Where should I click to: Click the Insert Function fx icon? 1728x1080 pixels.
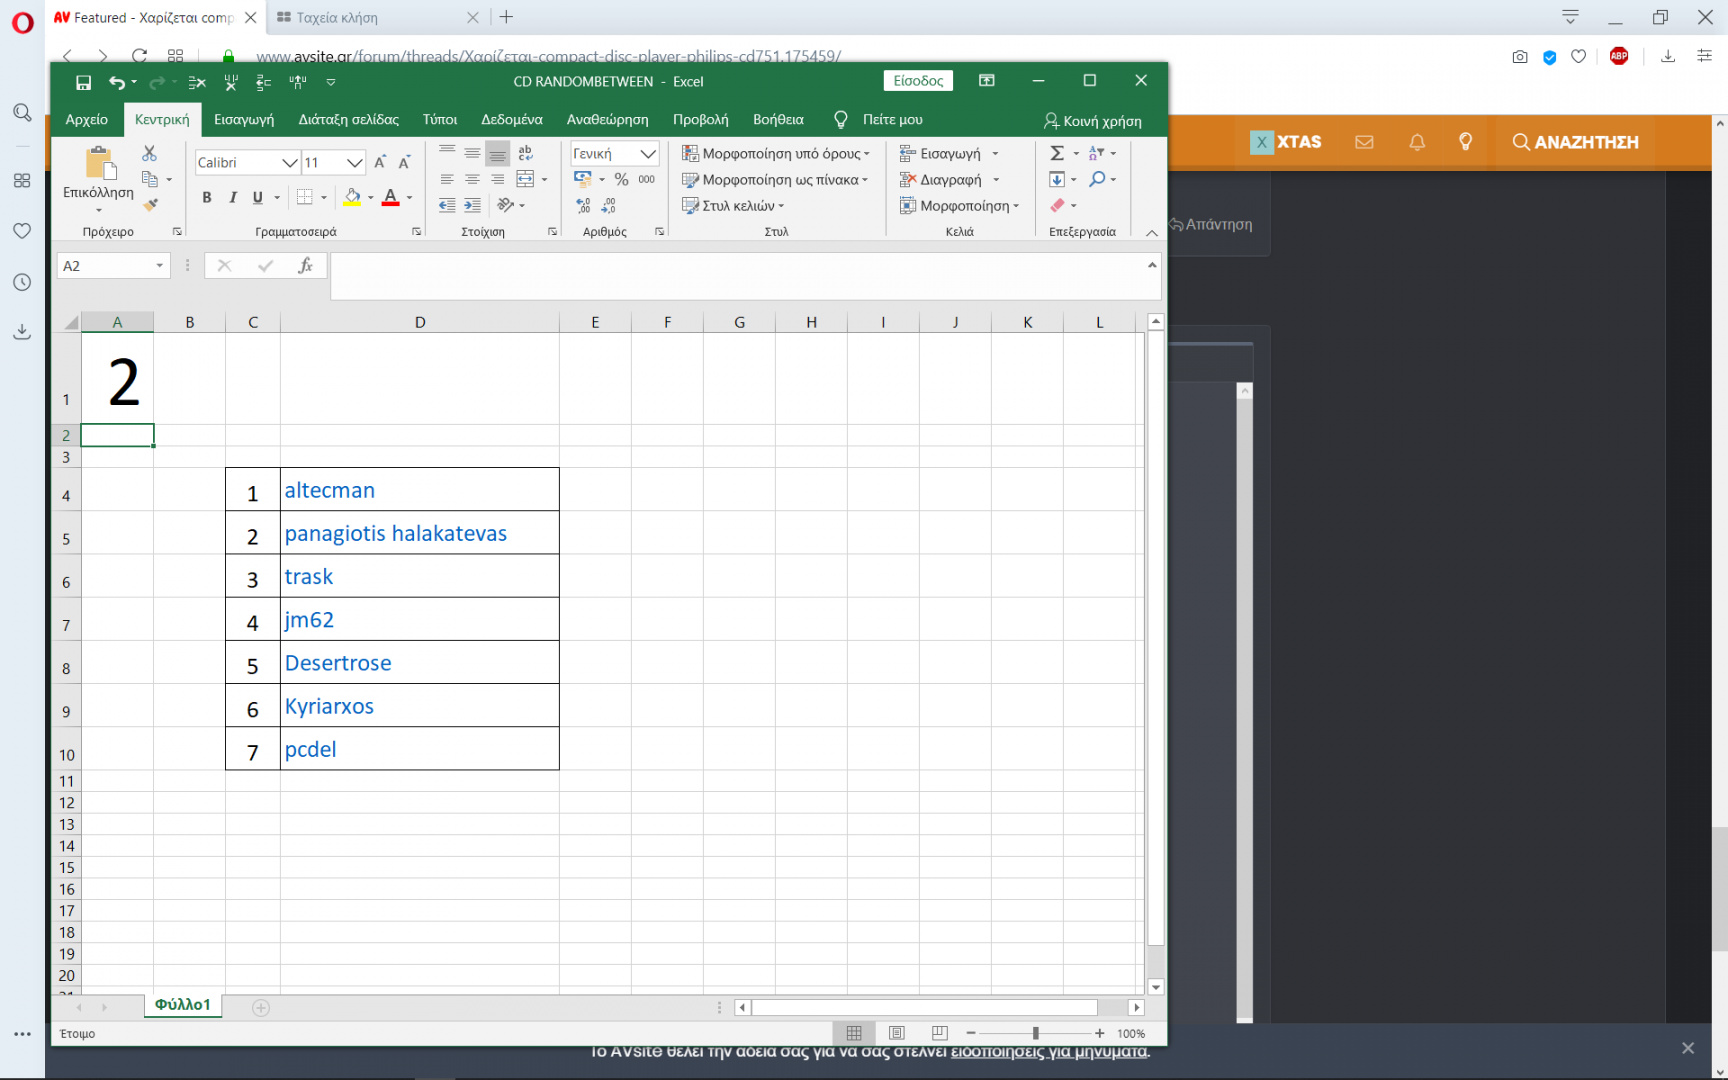[x=305, y=266]
